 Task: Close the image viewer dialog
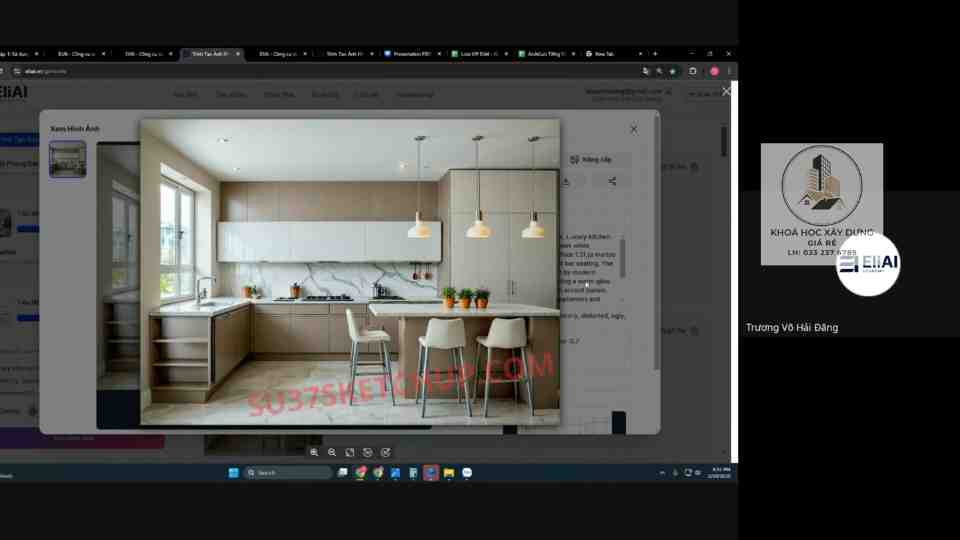[634, 129]
